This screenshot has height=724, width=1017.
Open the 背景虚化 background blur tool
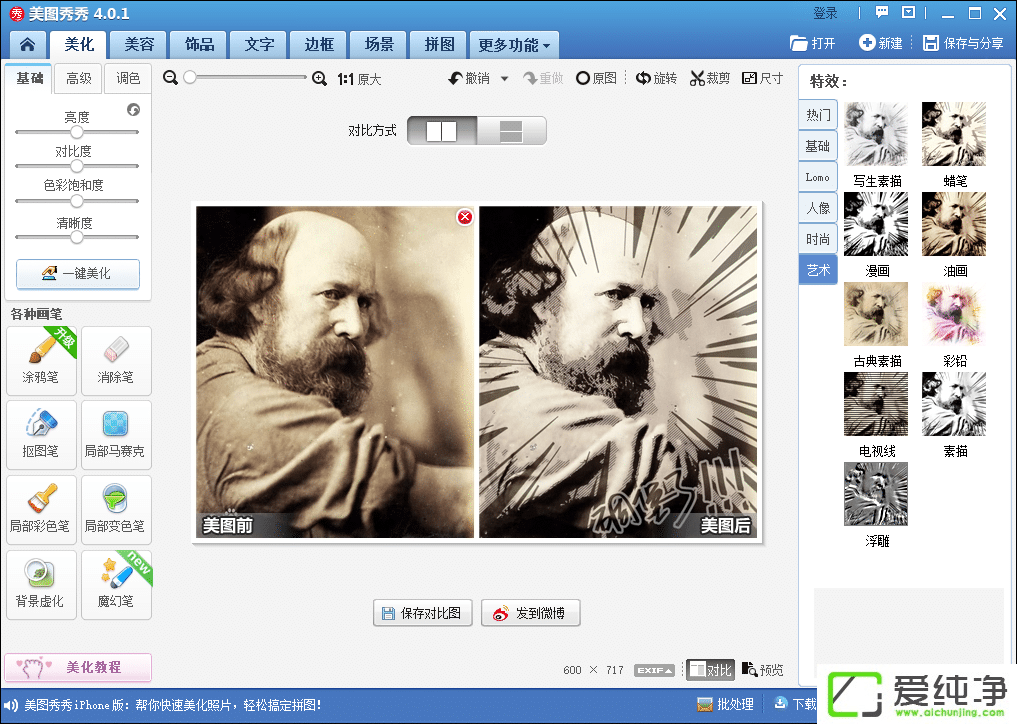(x=41, y=583)
